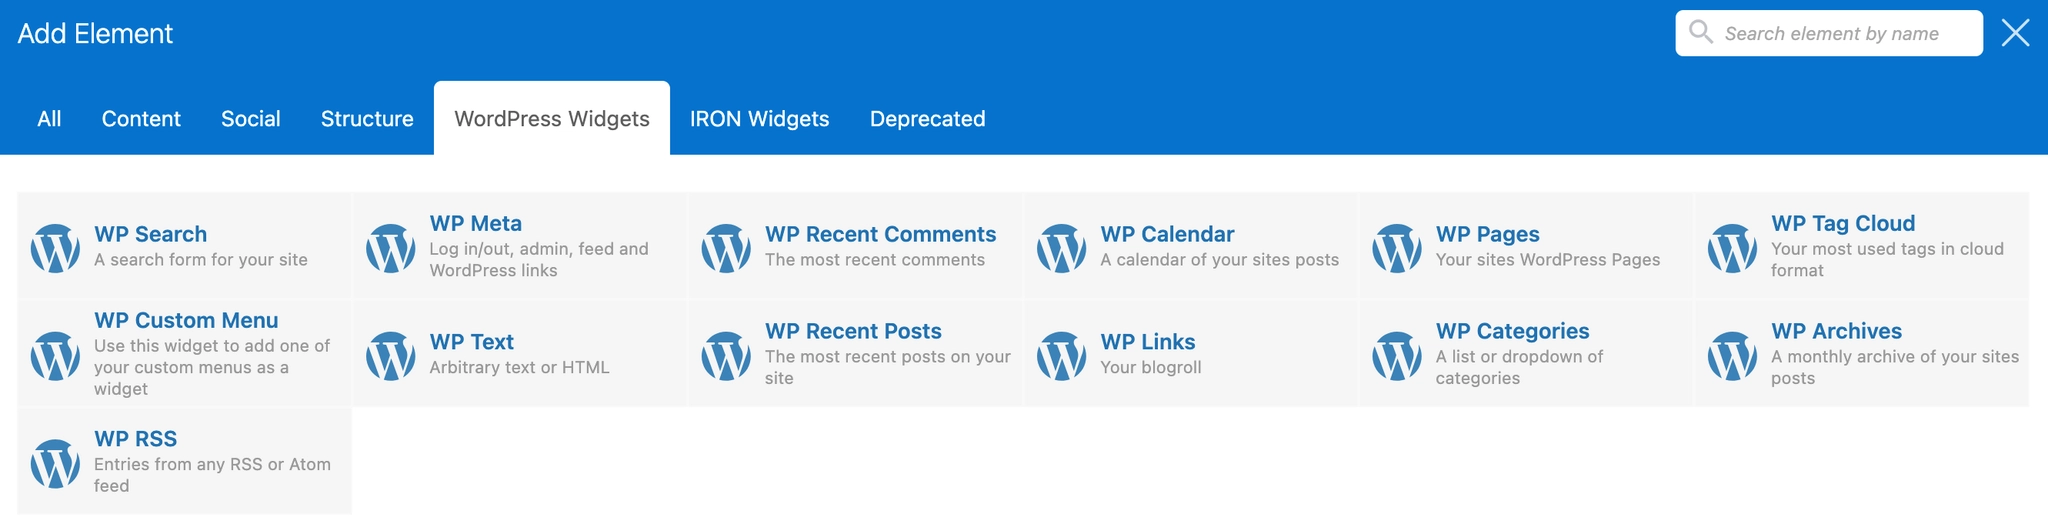Click the WordPress logo next to WP Meta
This screenshot has height=531, width=2048.
coord(391,248)
